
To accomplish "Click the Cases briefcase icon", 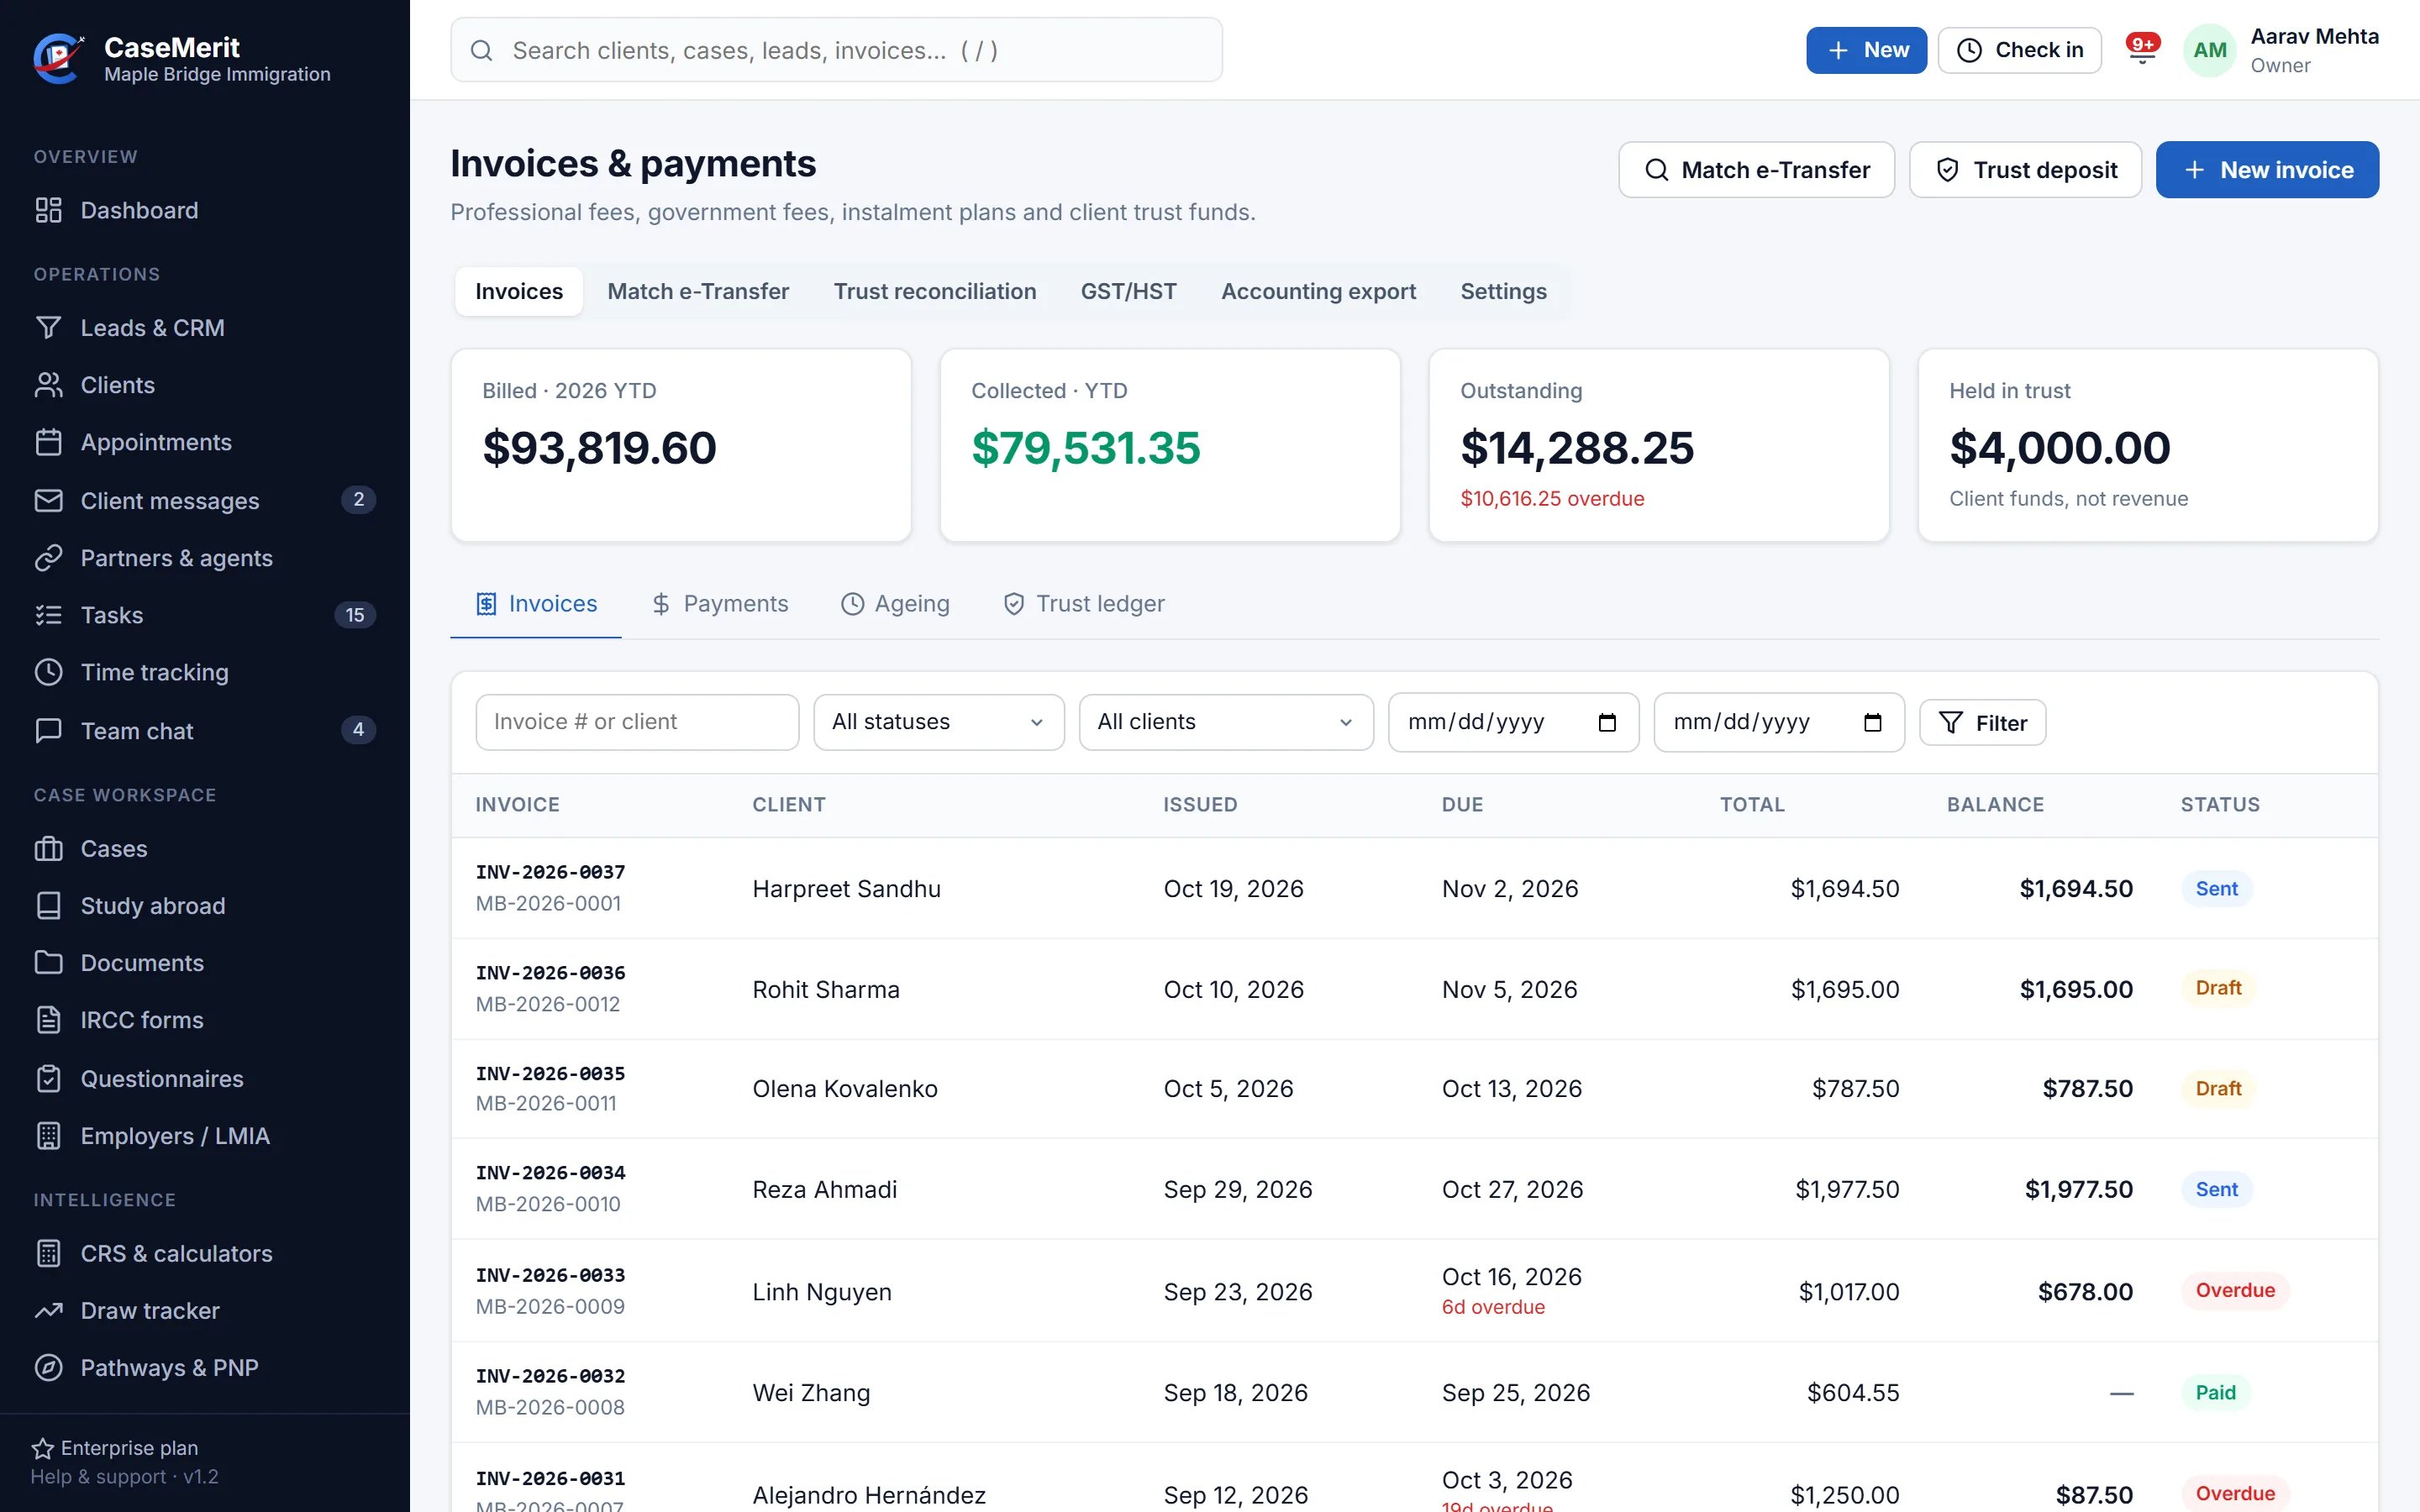I will pyautogui.click(x=48, y=848).
